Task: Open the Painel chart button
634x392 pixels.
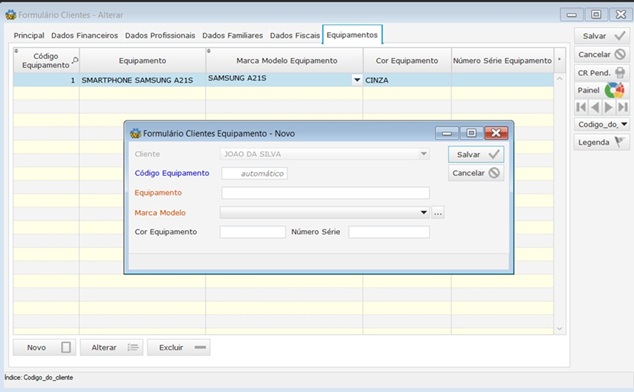Action: pos(602,90)
